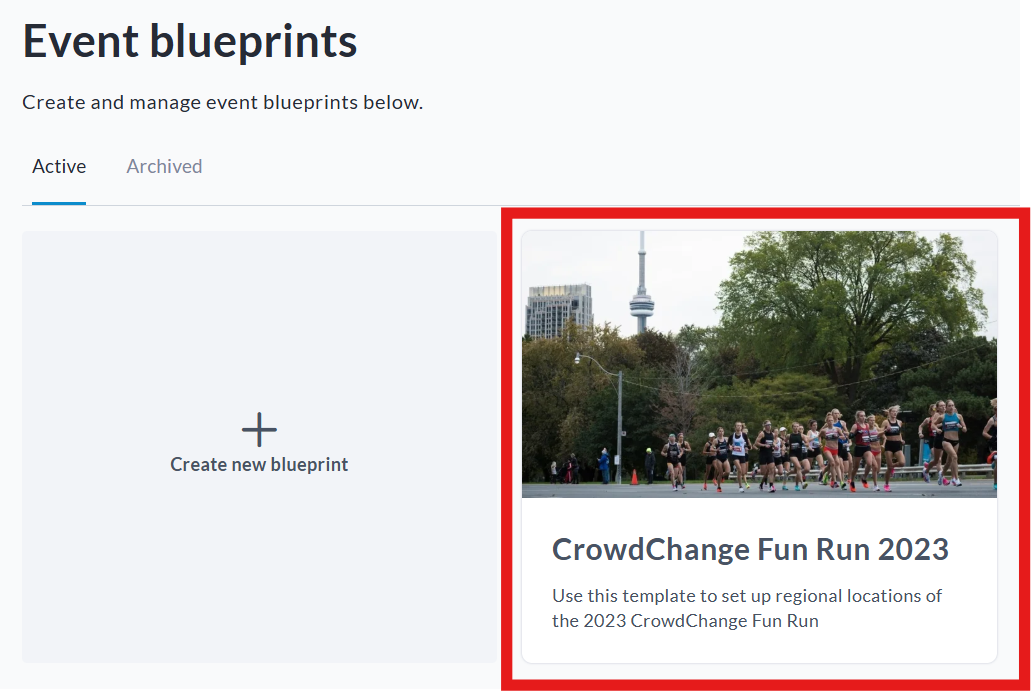1031x691 pixels.
Task: Switch to the Archived tab
Action: 164,167
